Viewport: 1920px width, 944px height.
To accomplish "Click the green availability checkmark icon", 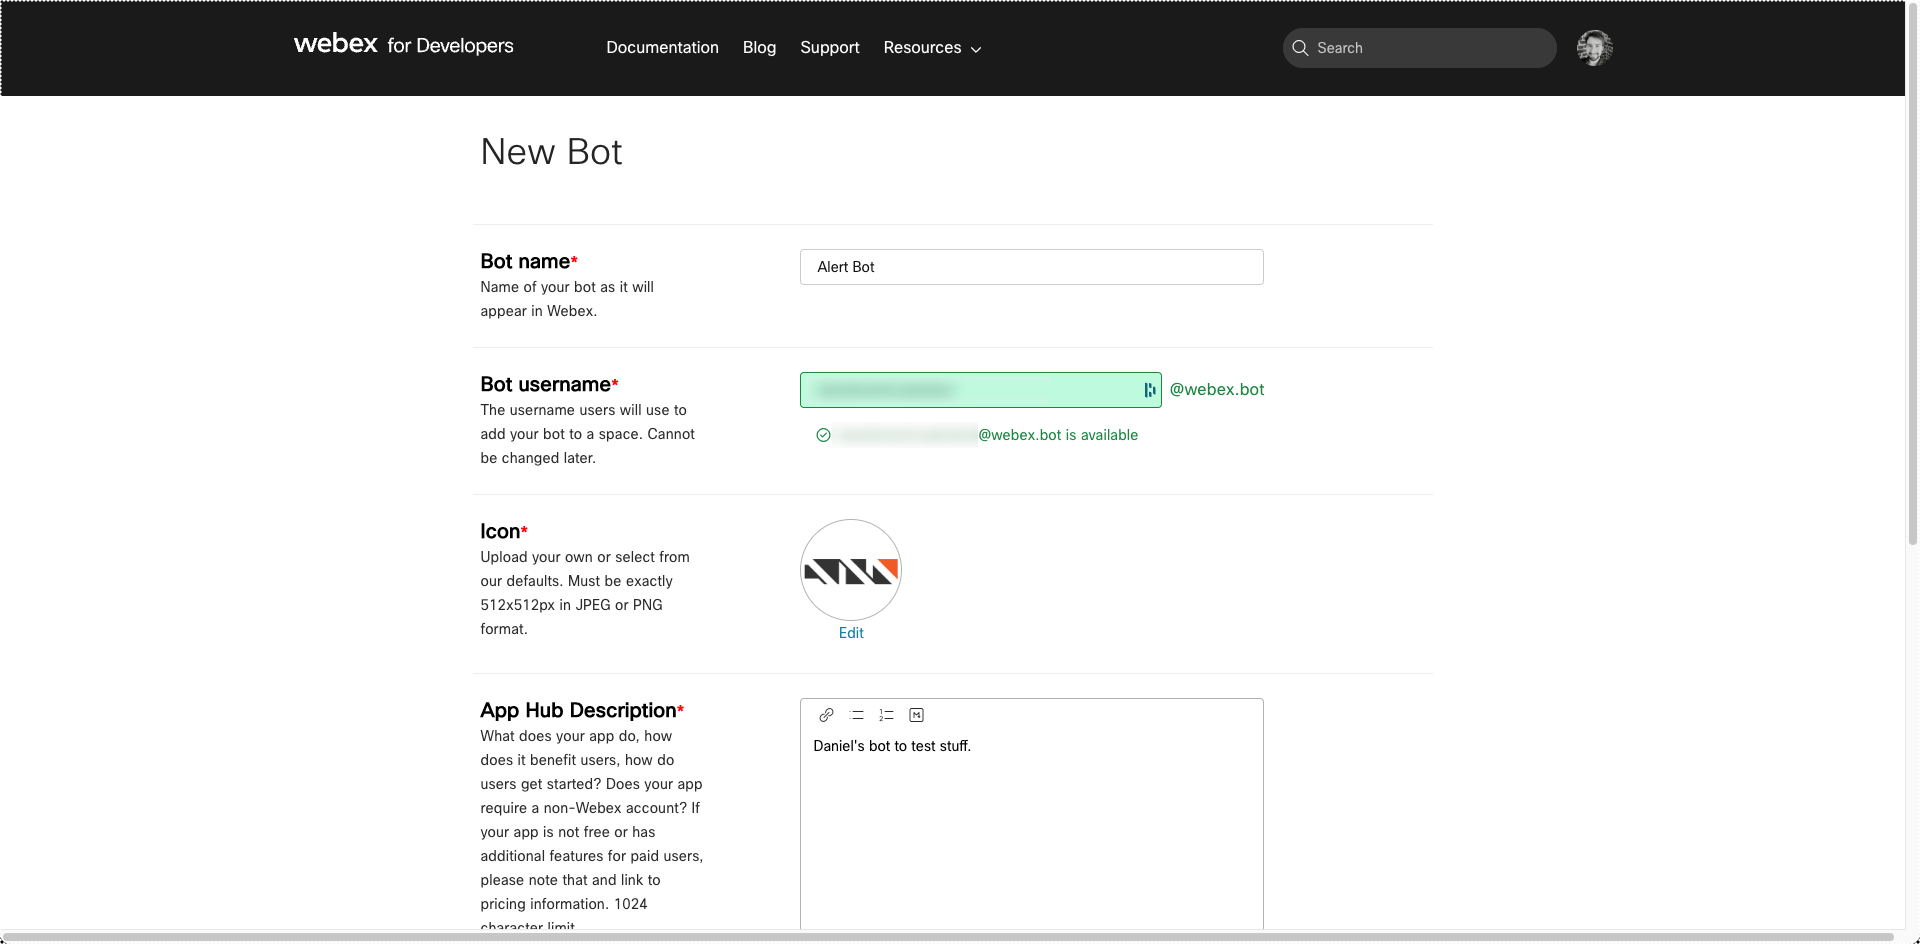I will (823, 435).
